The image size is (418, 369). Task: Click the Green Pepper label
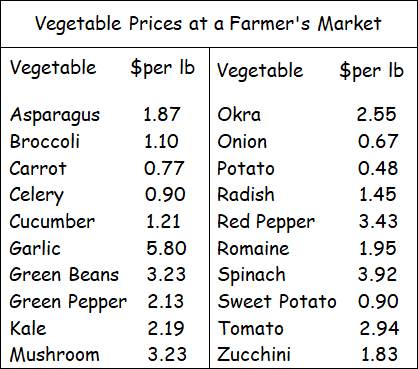68,303
